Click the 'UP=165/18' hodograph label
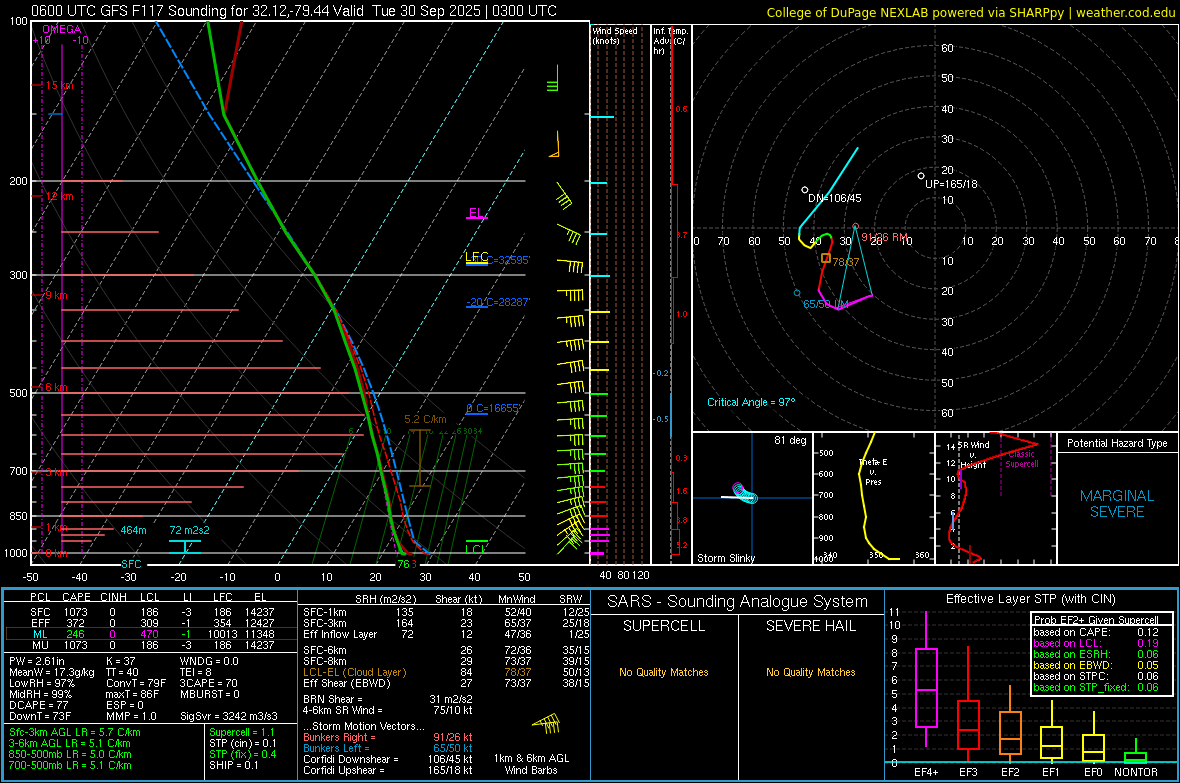The height and width of the screenshot is (783, 1180). [951, 184]
